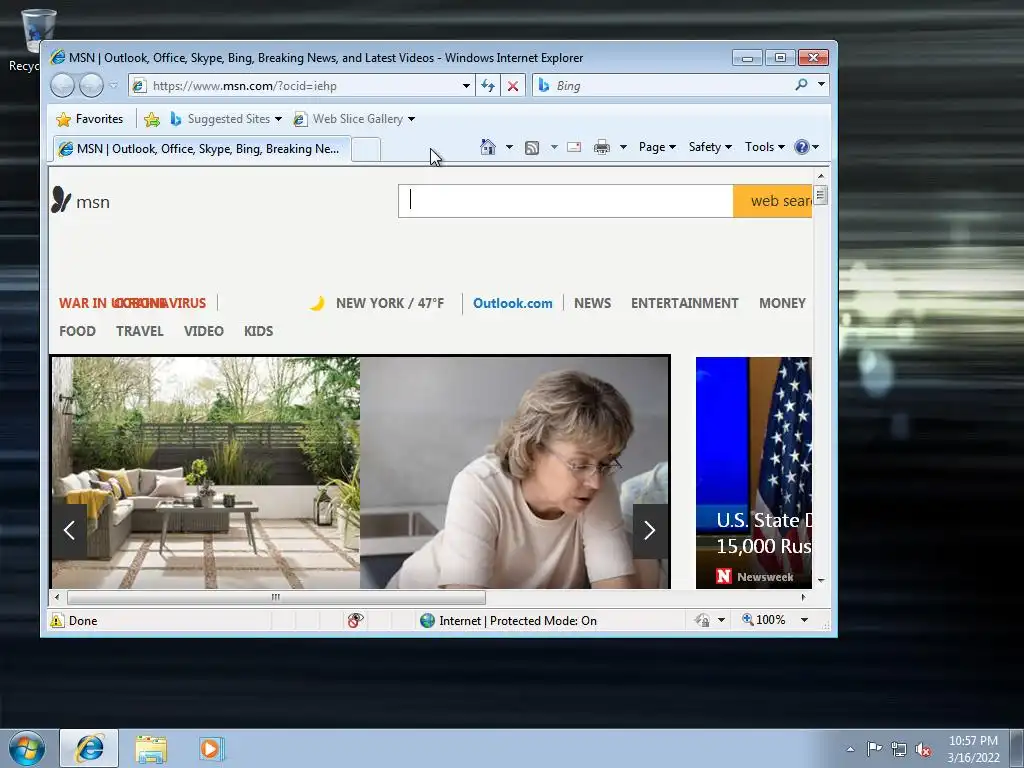The width and height of the screenshot is (1024, 768).
Task: Select the MSN browser tab
Action: click(x=202, y=149)
